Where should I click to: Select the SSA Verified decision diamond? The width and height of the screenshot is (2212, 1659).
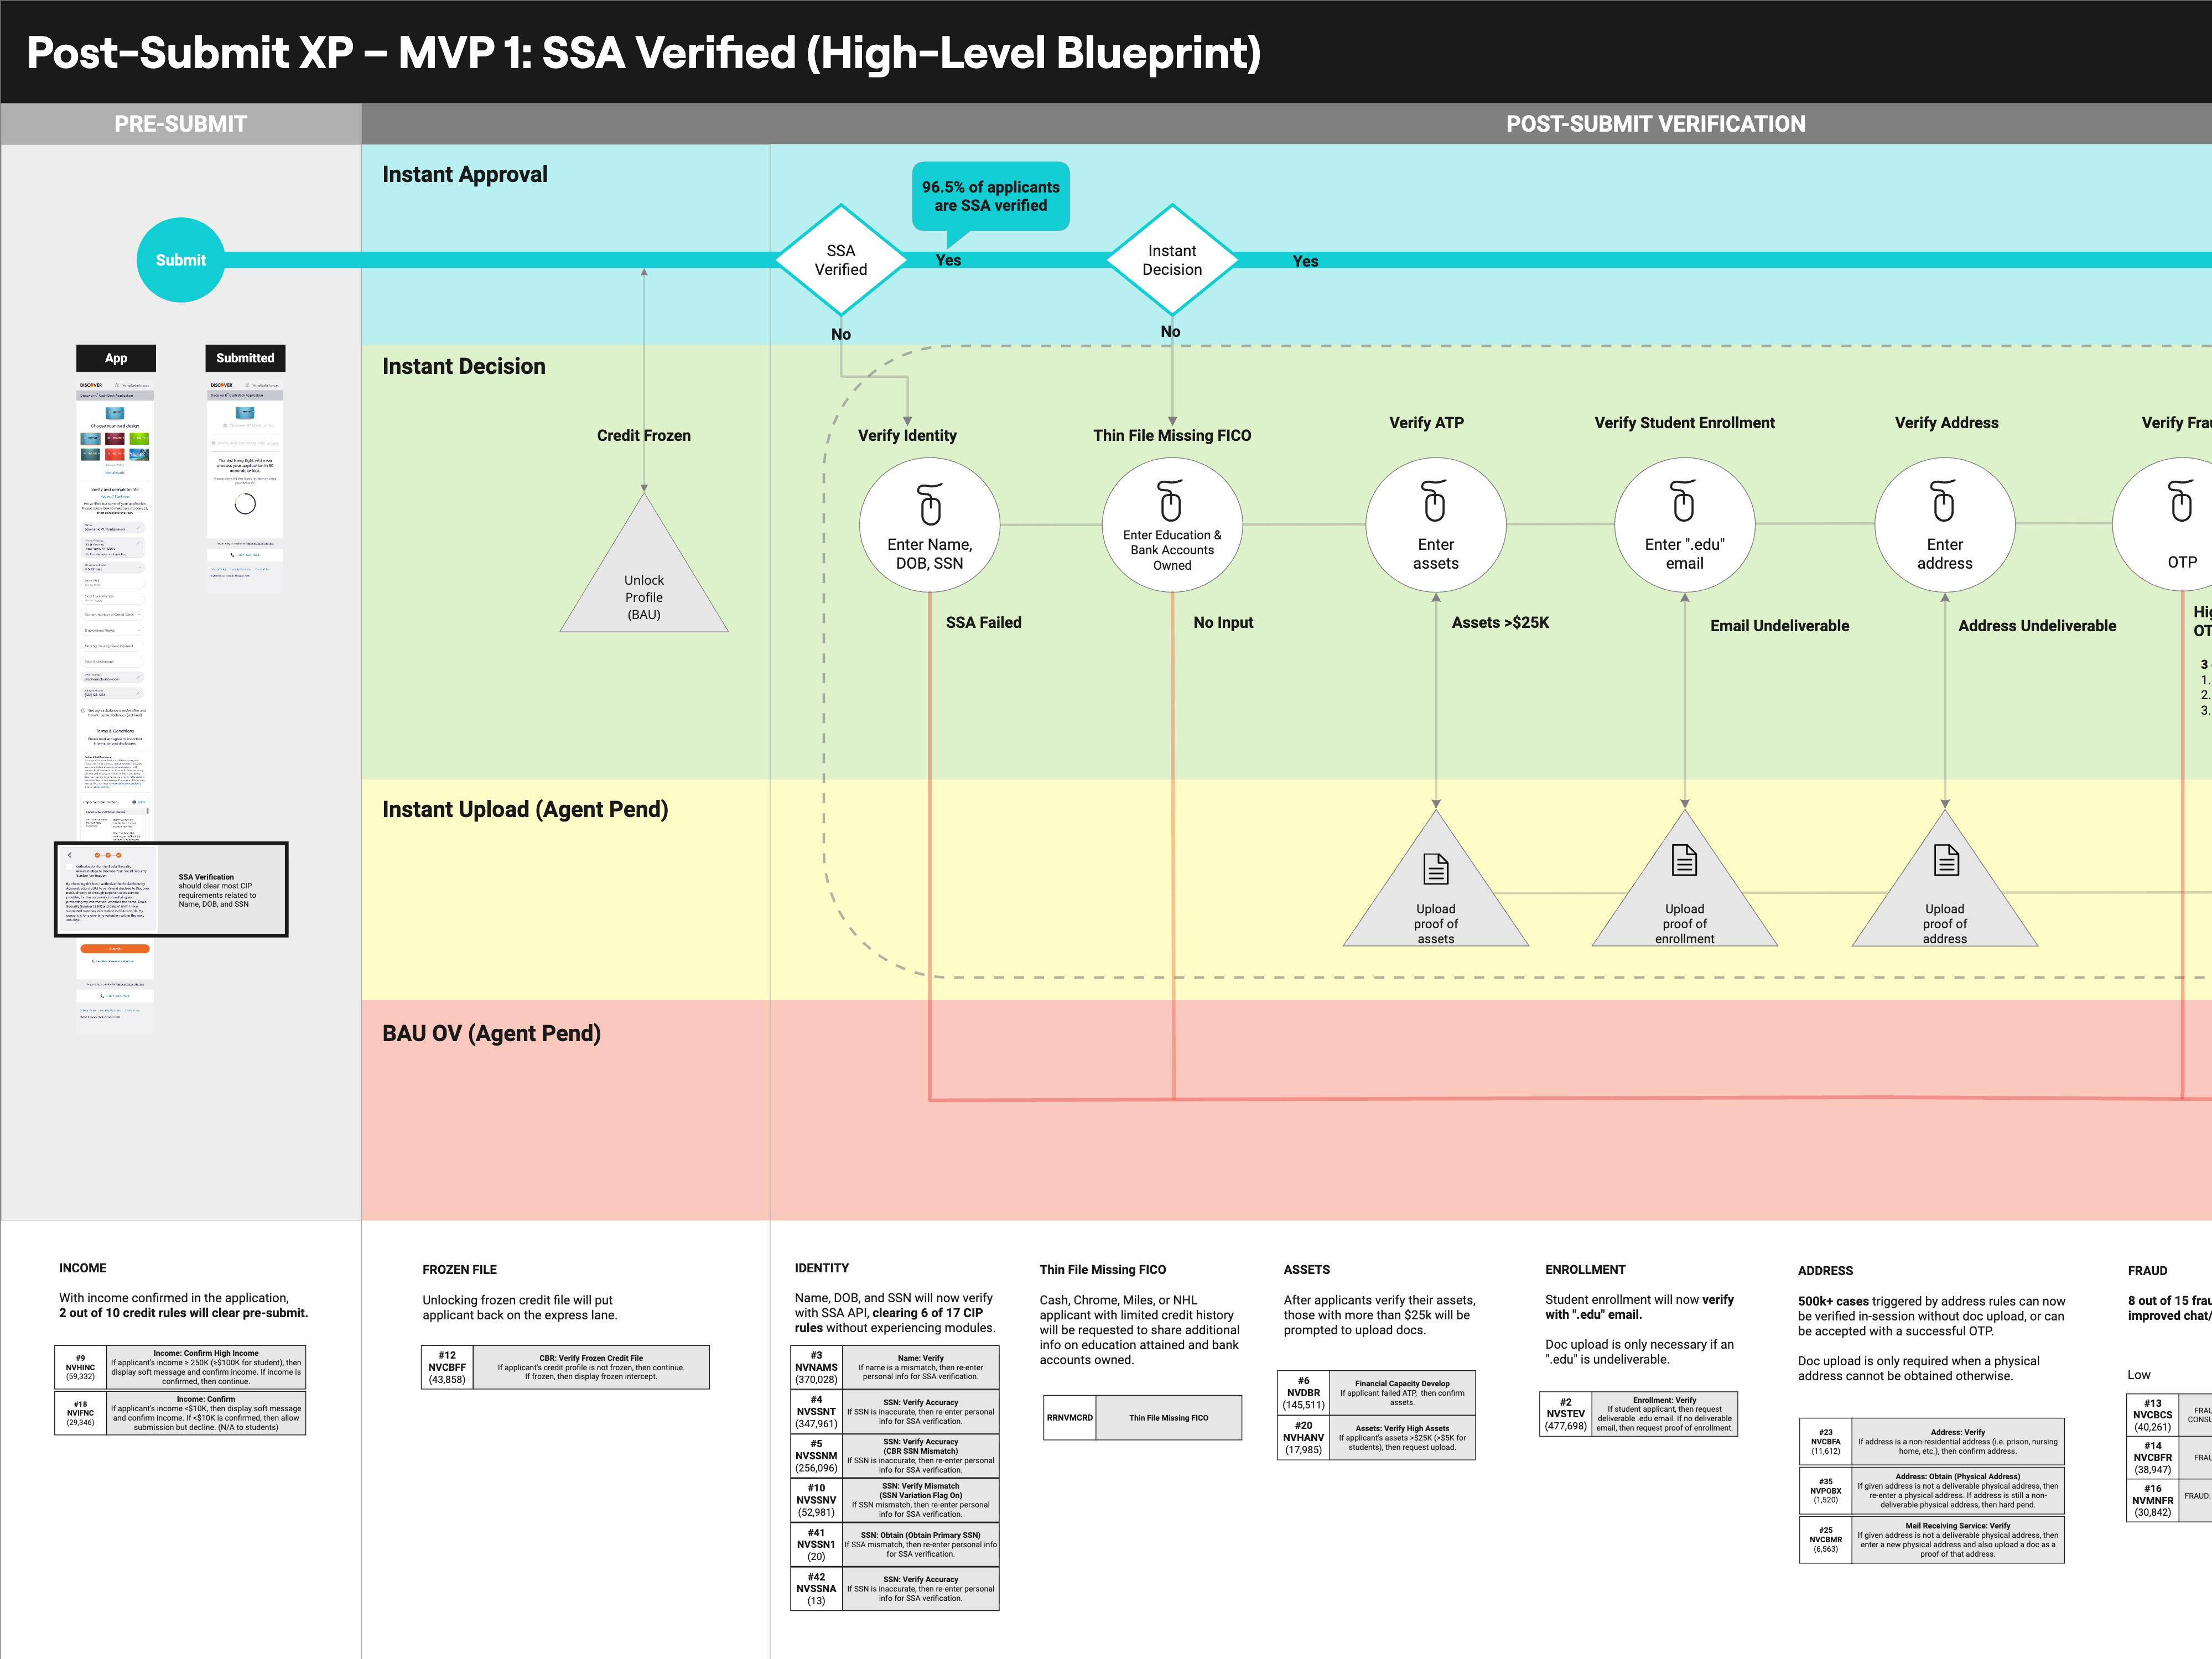click(x=840, y=260)
